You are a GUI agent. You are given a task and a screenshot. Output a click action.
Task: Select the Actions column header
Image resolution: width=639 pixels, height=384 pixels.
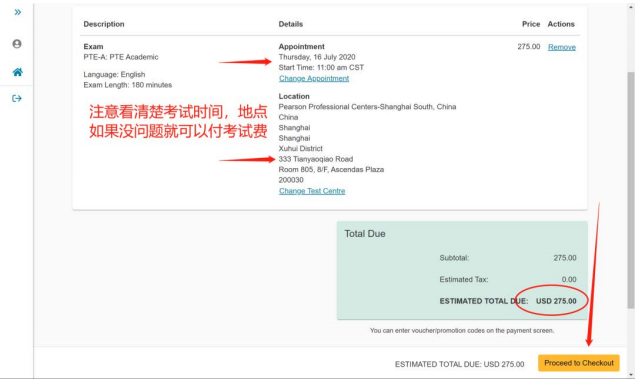(x=561, y=24)
